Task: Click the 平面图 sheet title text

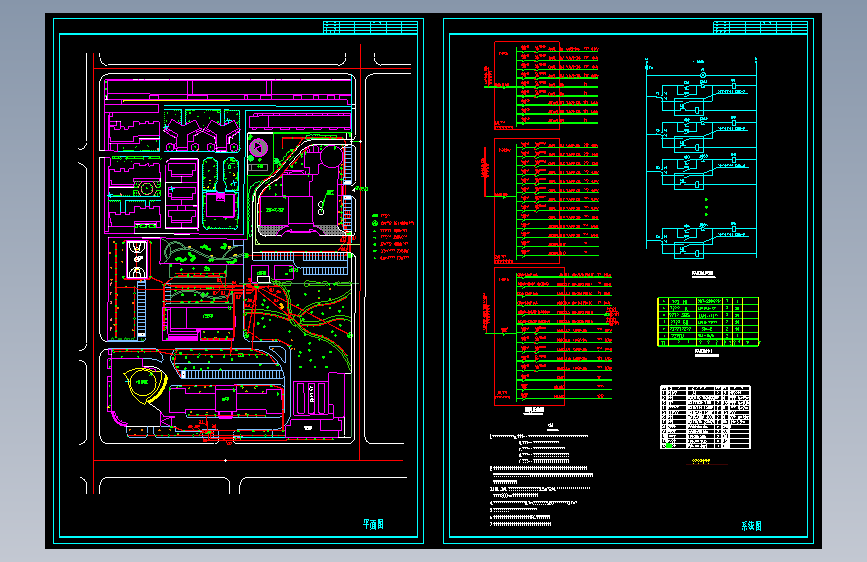Action: [x=373, y=524]
